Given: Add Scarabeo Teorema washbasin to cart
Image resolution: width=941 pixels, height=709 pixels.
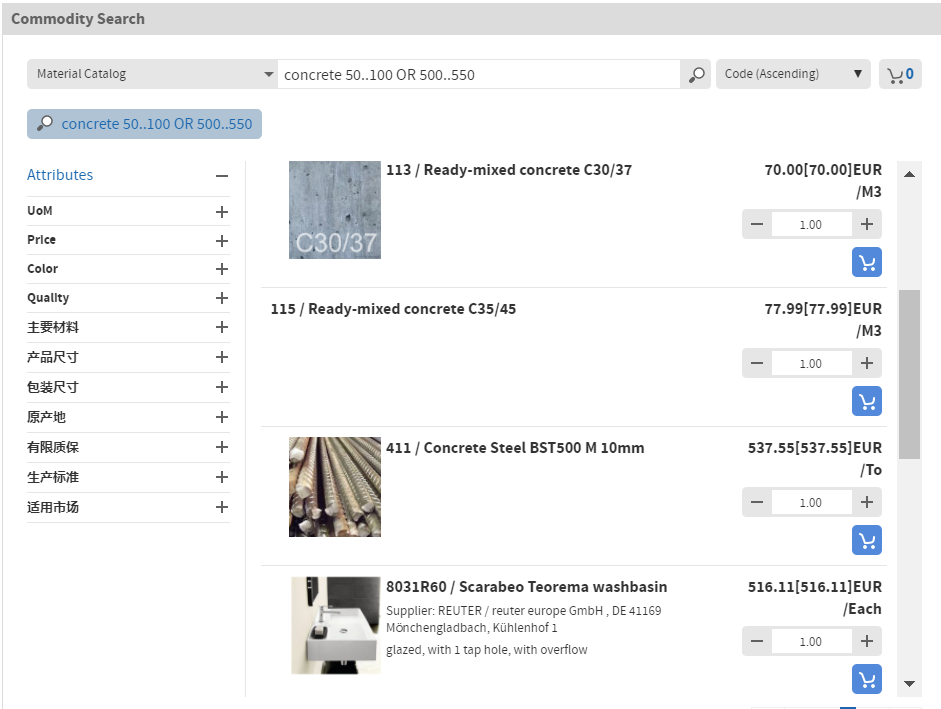Looking at the screenshot, I should [867, 679].
